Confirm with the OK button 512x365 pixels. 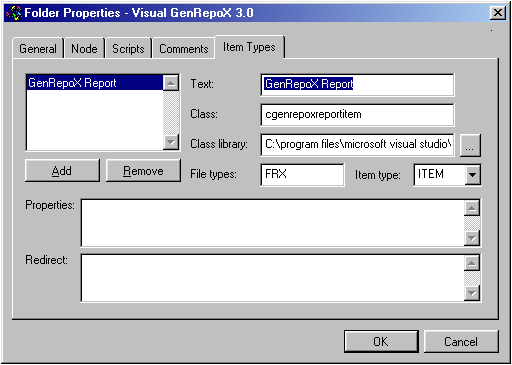(381, 341)
